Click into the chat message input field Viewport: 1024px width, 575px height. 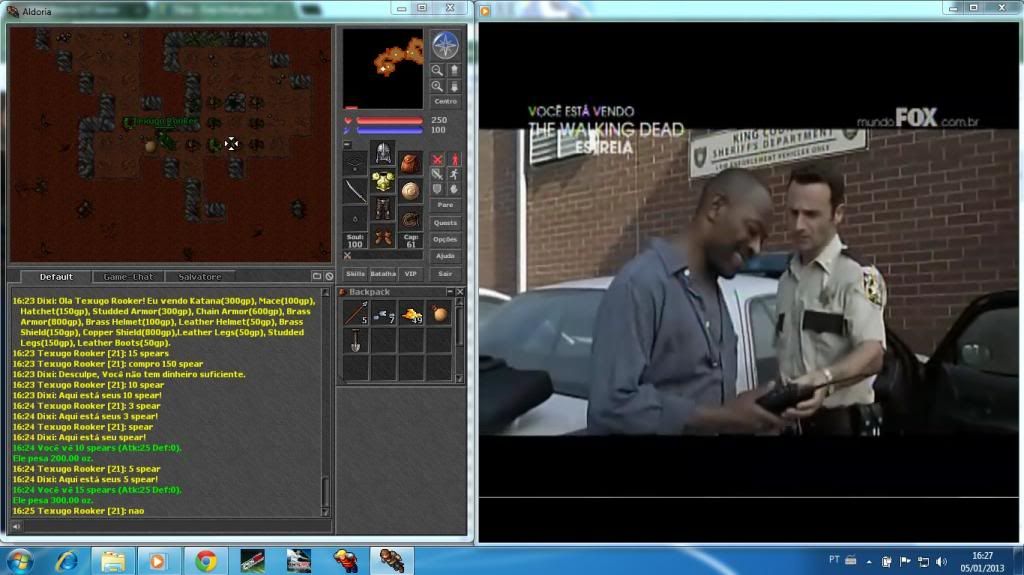pyautogui.click(x=178, y=526)
